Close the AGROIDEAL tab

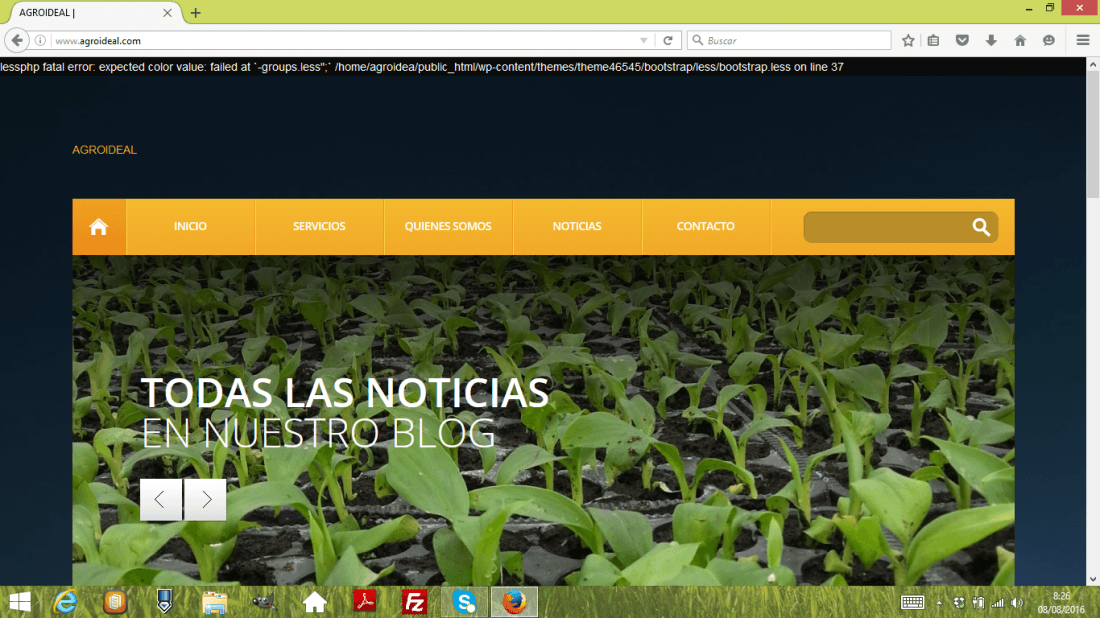[167, 13]
